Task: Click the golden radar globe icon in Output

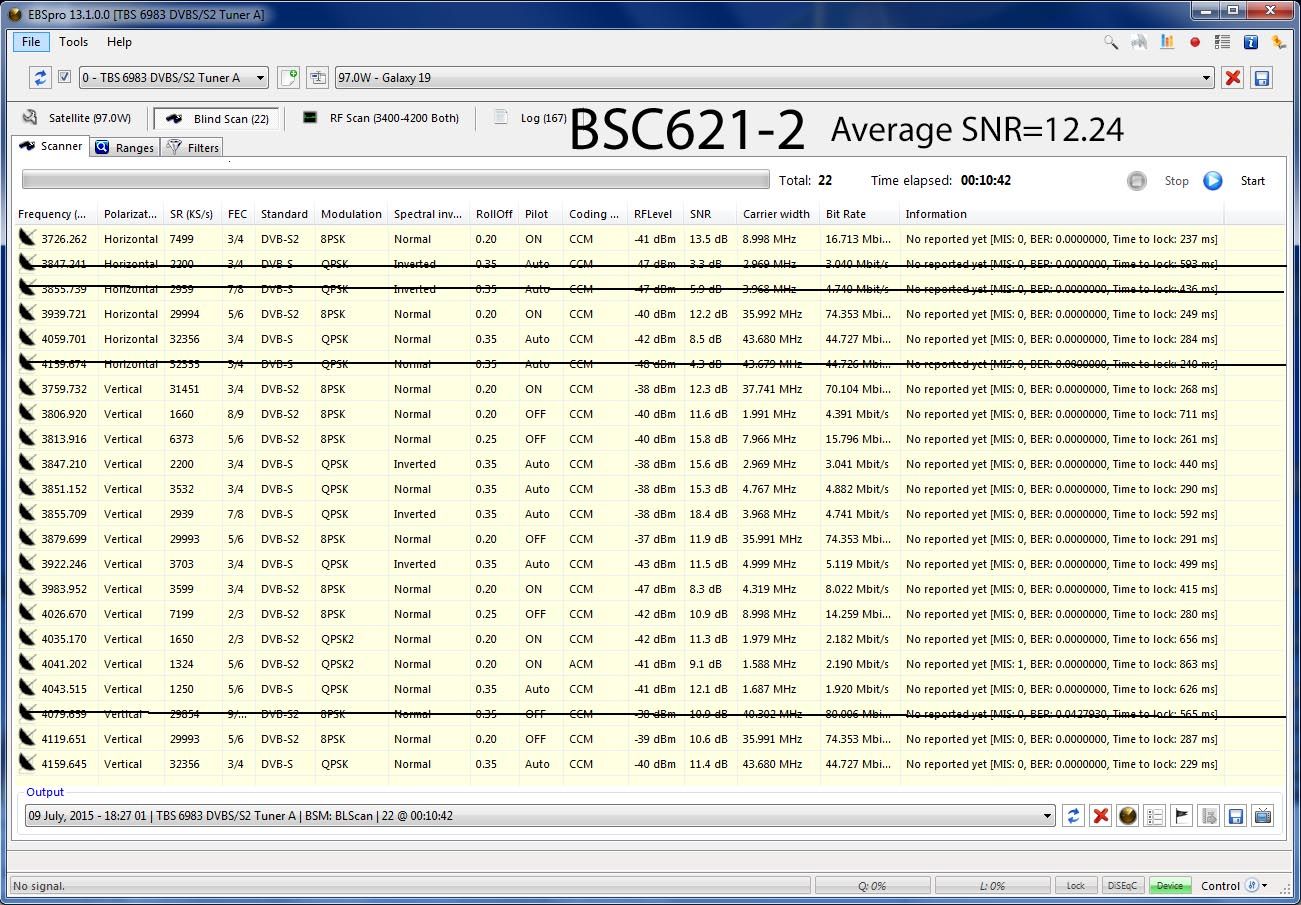Action: coord(1128,816)
